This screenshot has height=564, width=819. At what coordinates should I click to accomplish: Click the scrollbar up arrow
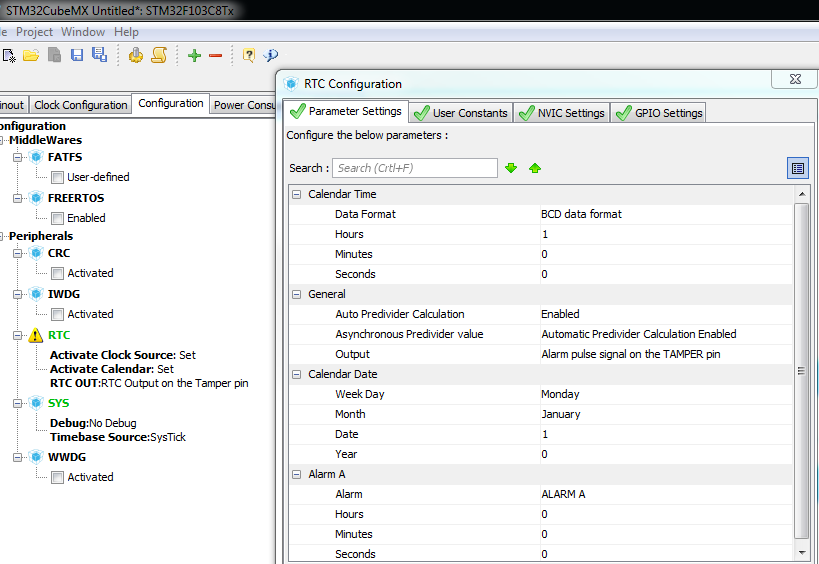[x=802, y=194]
